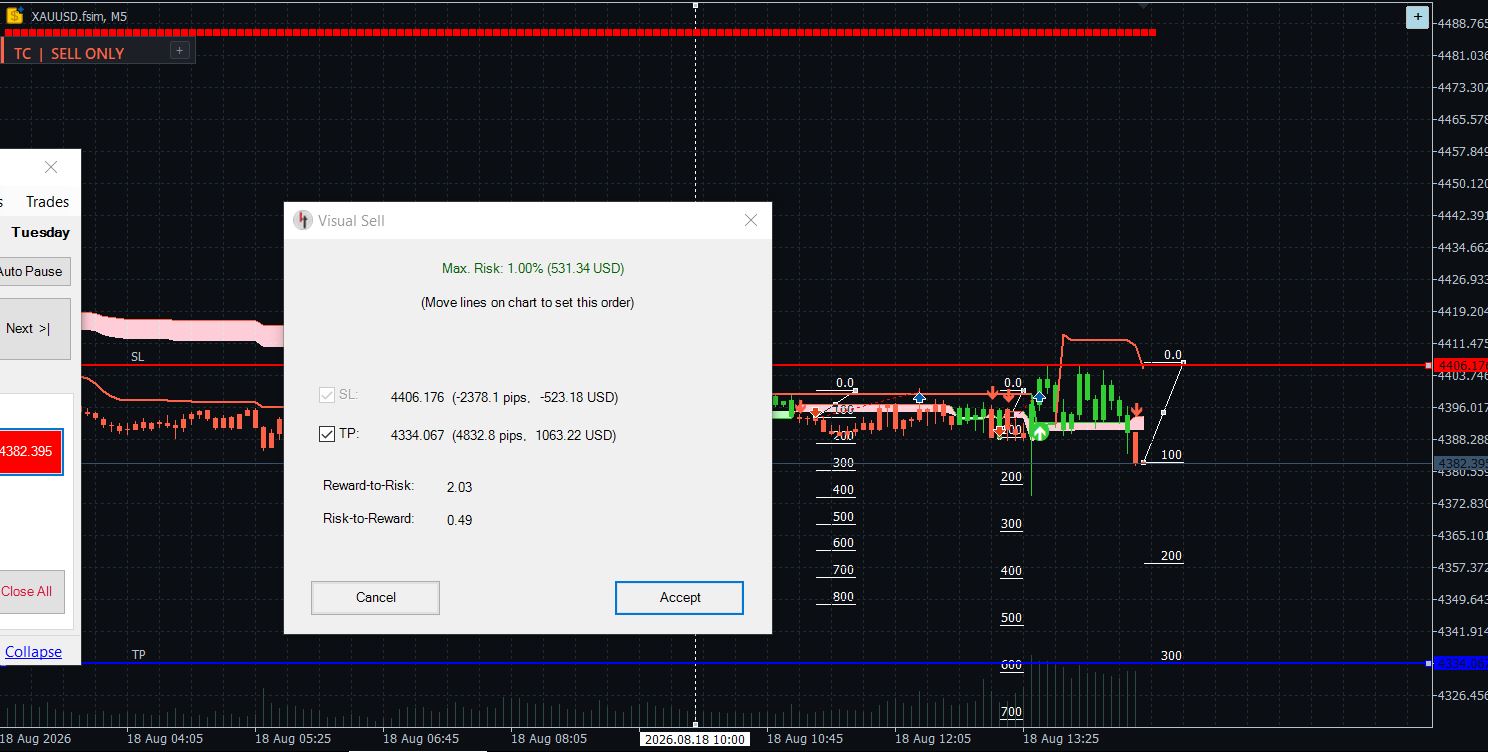The image size is (1488, 752).
Task: Click the Risk-to-Reward: label
Action: 368,519
